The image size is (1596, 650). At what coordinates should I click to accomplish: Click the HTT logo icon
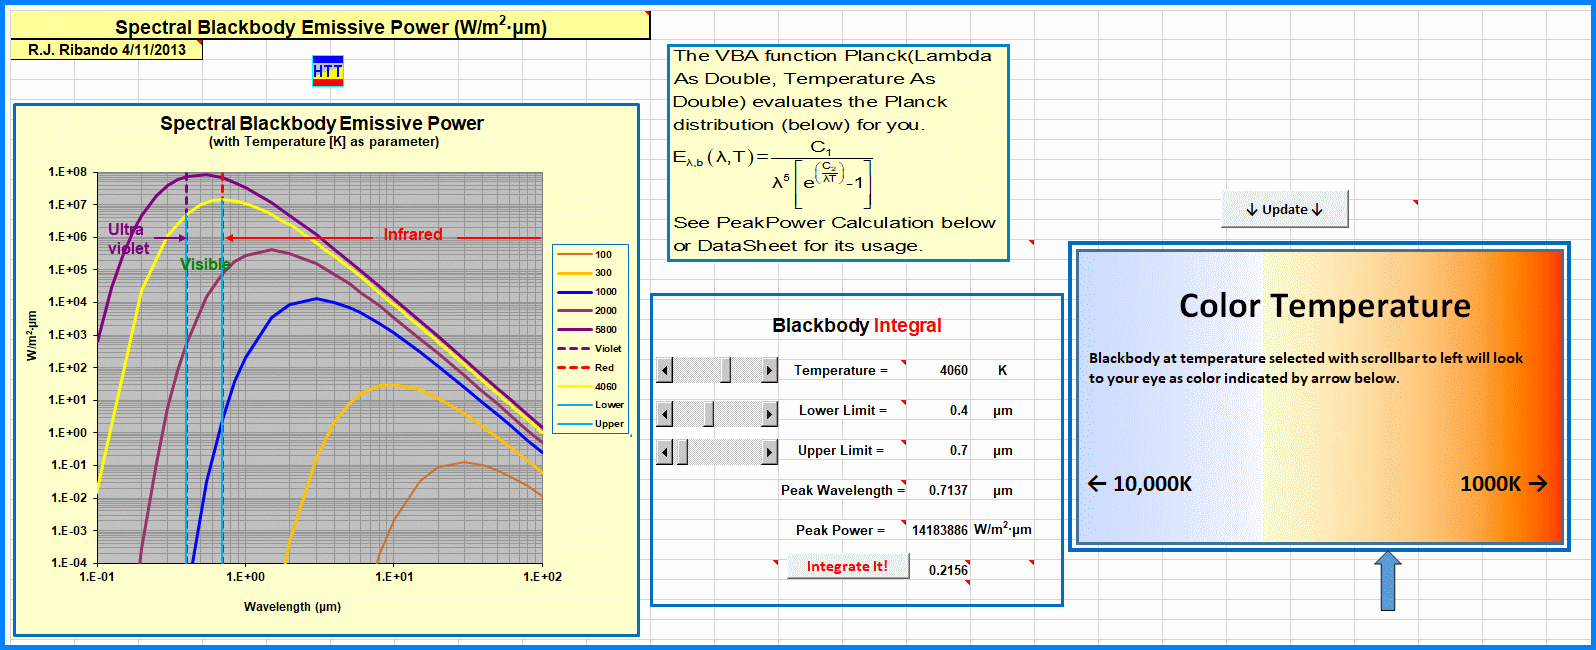[x=328, y=71]
